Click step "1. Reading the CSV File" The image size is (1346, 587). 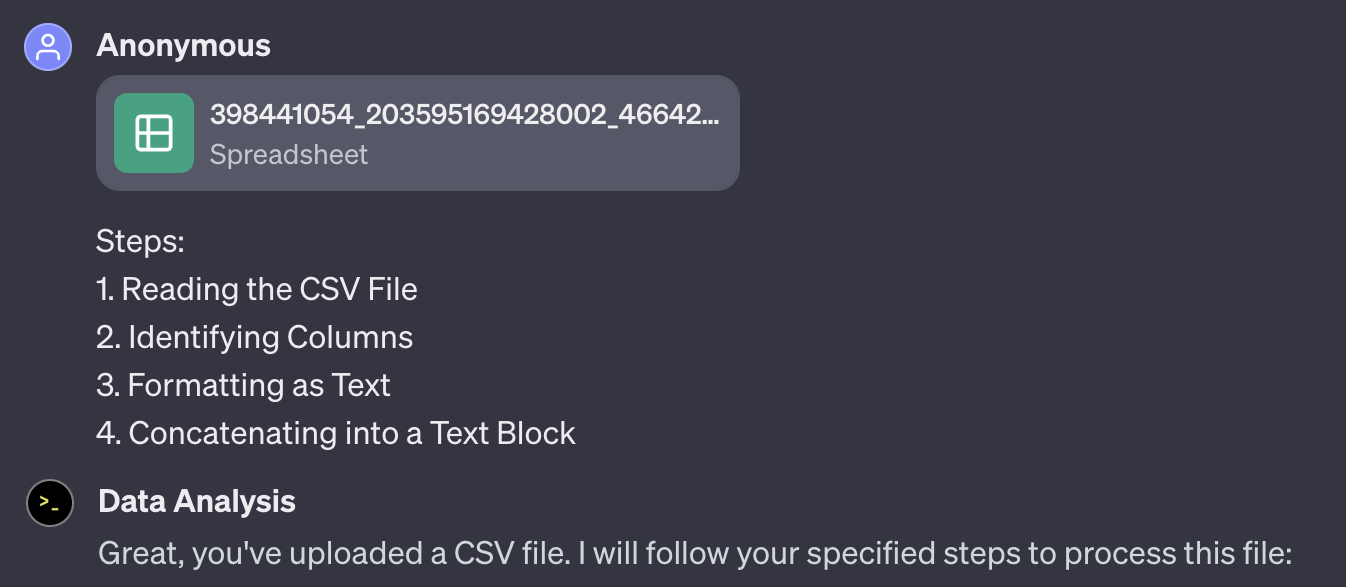(257, 289)
